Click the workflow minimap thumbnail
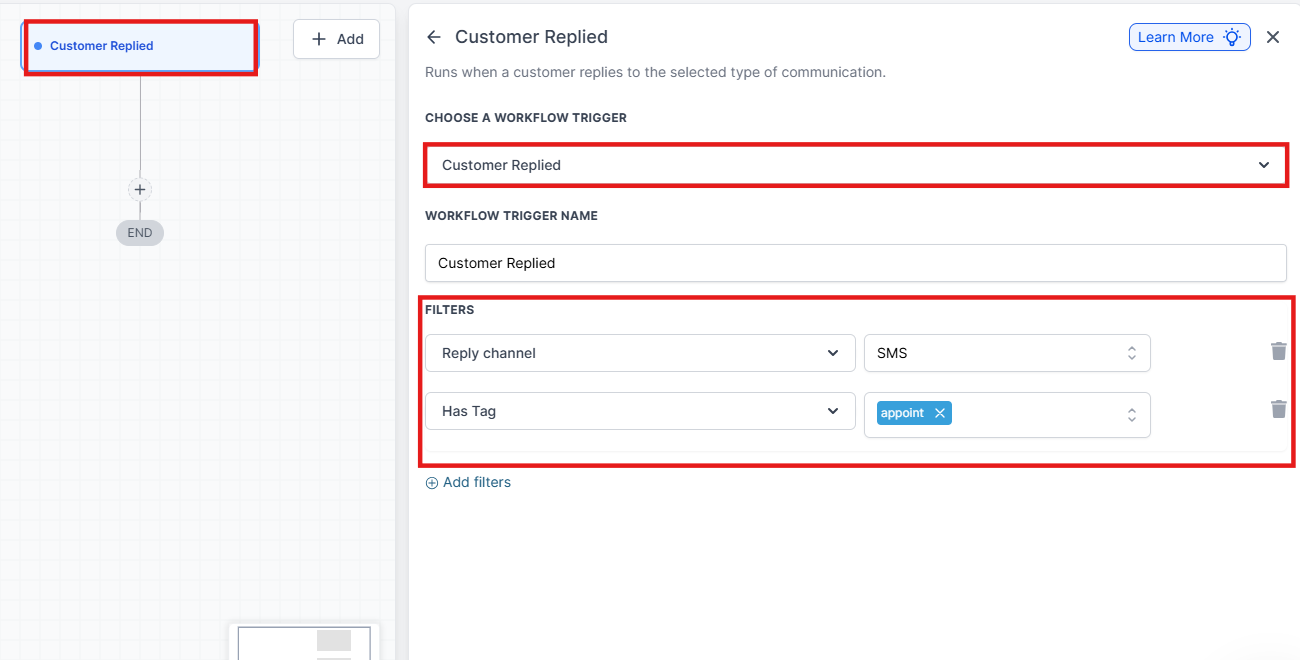Screen dimensions: 1300x660 (304, 642)
